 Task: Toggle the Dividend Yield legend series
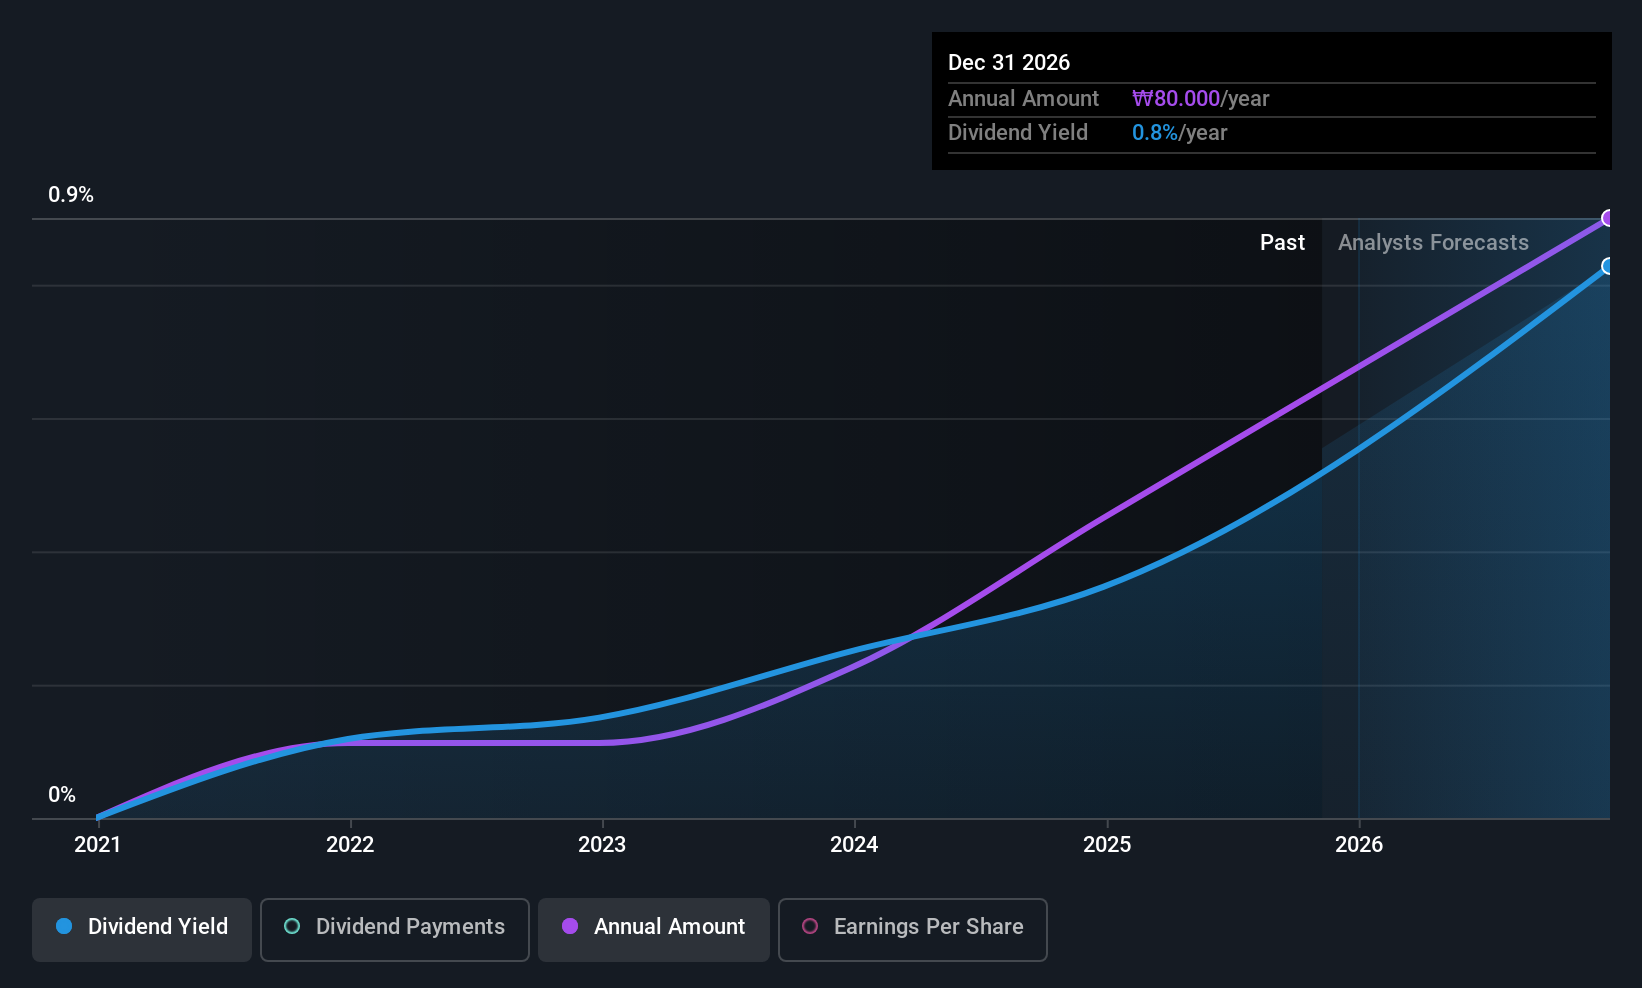[x=142, y=928]
